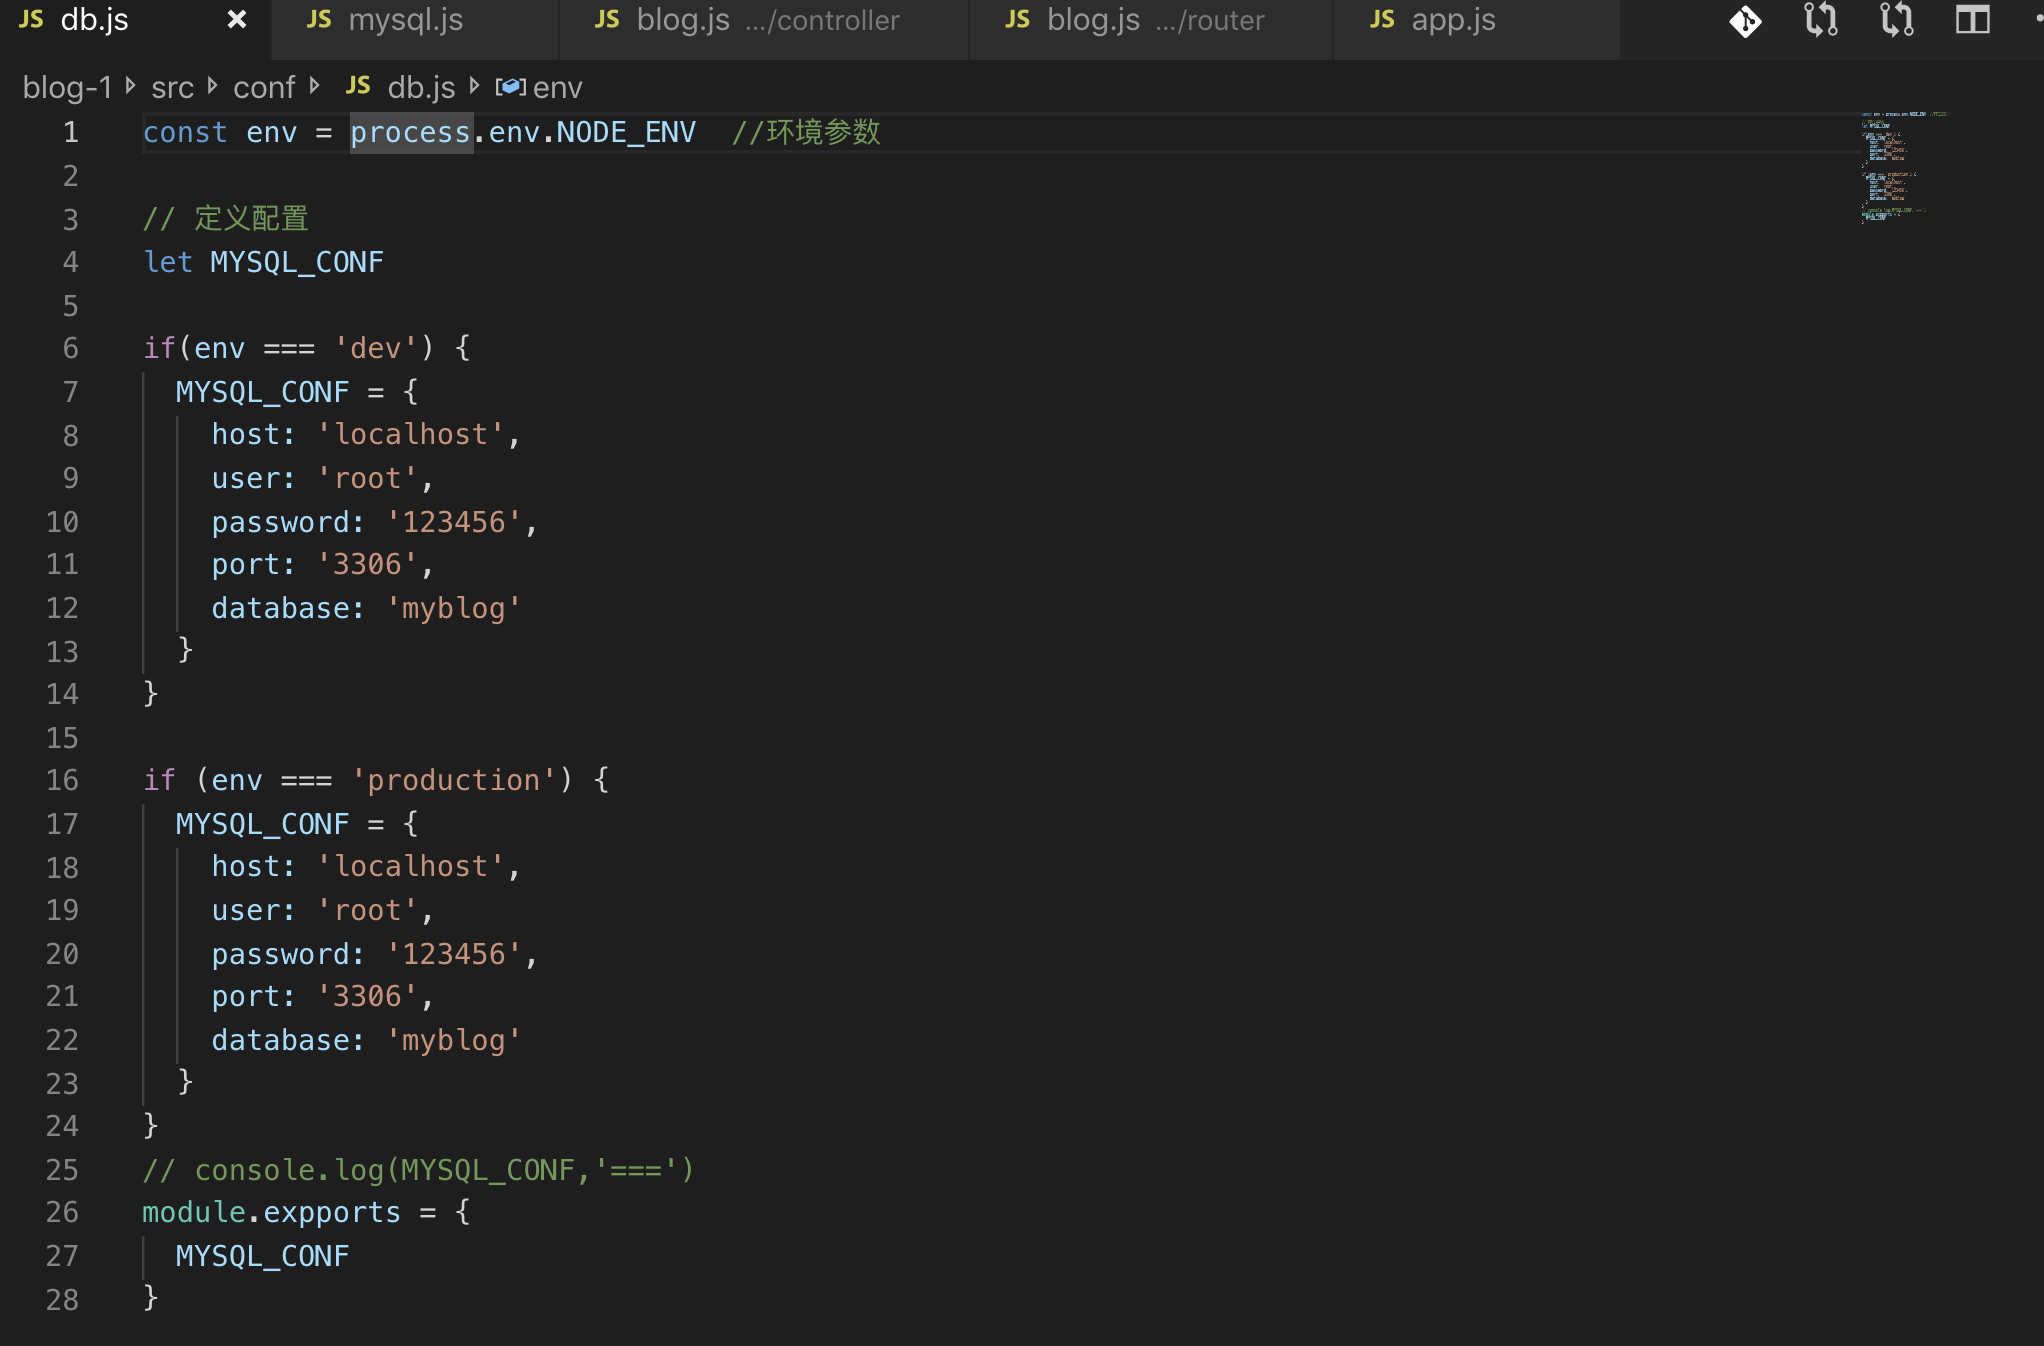Click the Chinese comment on line 3
The width and height of the screenshot is (2044, 1346).
[x=226, y=218]
